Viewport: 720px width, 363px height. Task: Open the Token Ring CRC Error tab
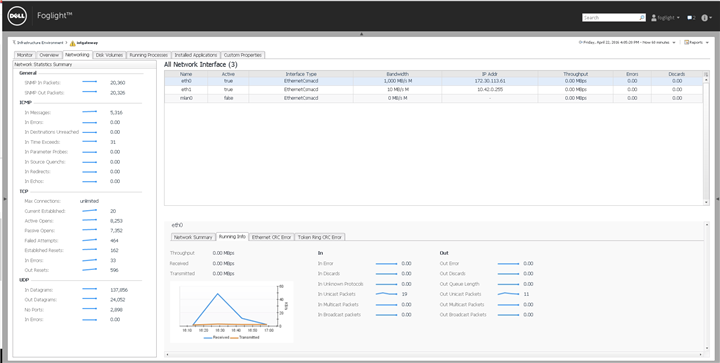click(320, 237)
